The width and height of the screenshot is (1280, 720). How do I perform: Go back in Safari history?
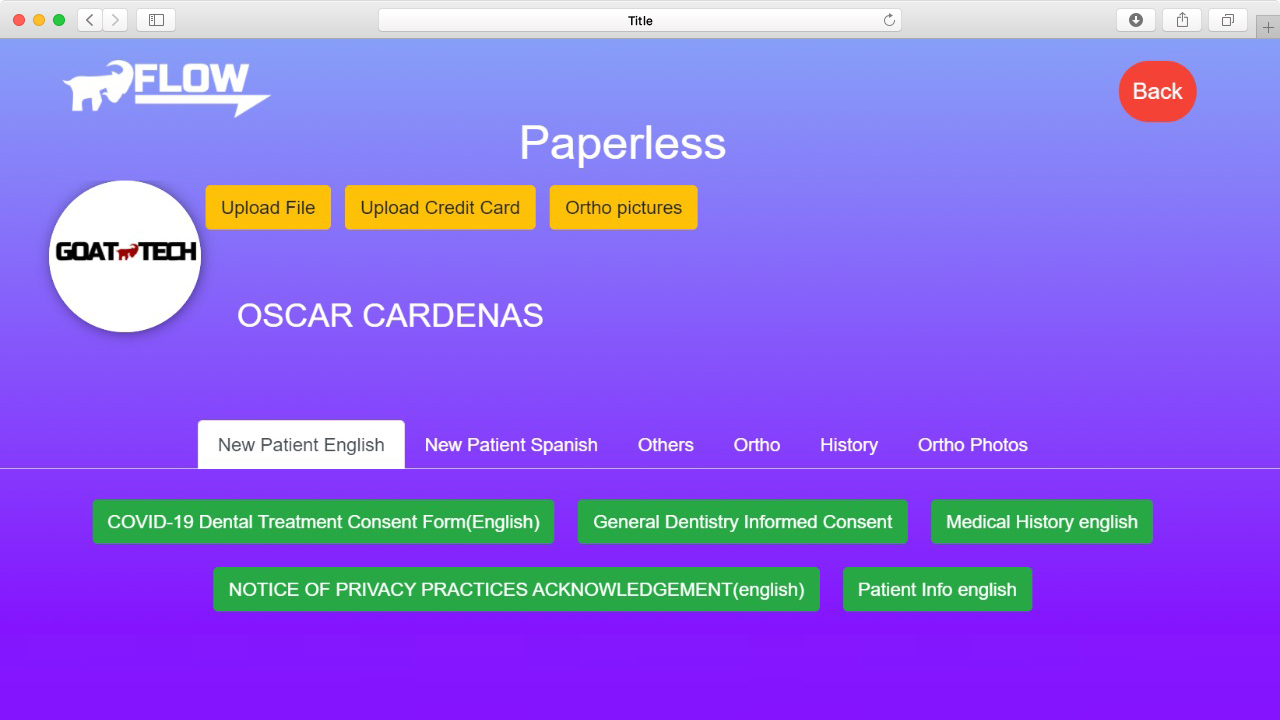pyautogui.click(x=90, y=20)
